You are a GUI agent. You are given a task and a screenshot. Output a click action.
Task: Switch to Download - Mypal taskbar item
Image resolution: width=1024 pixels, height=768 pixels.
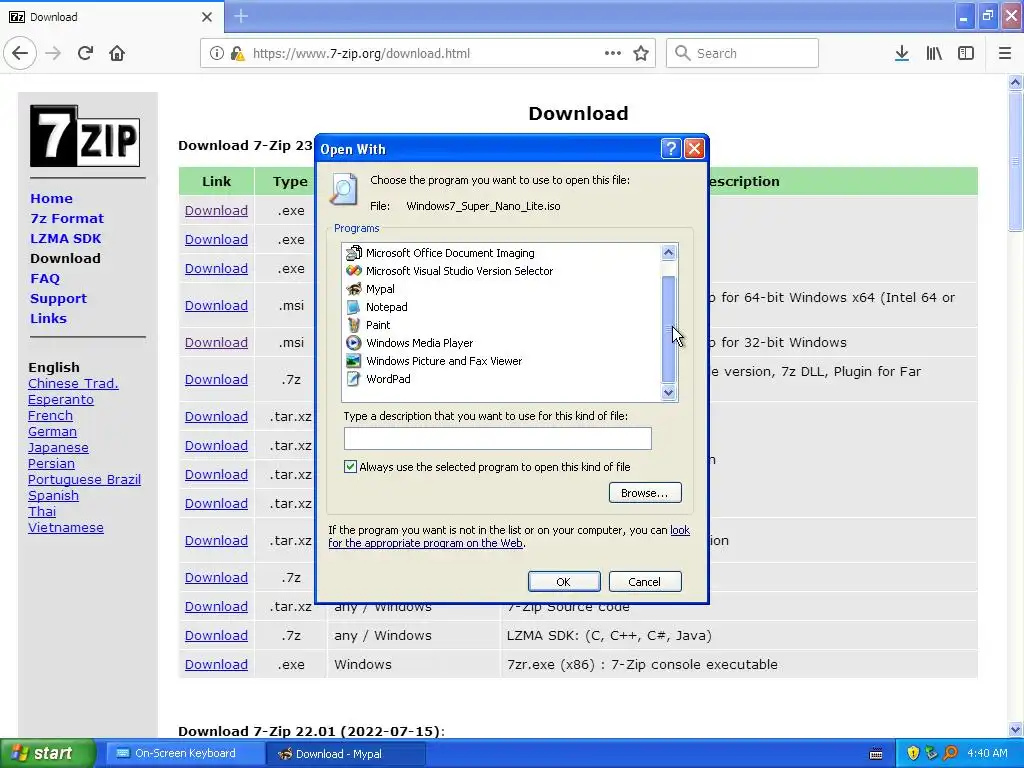click(x=346, y=754)
